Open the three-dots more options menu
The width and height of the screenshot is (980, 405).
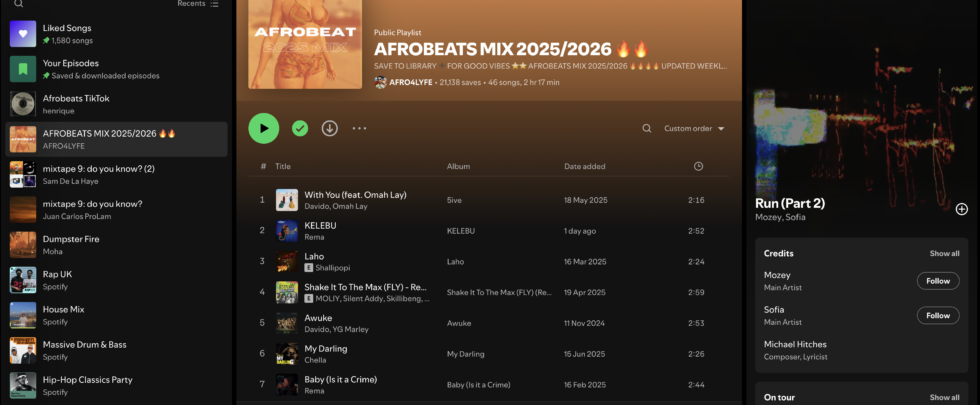(x=359, y=128)
